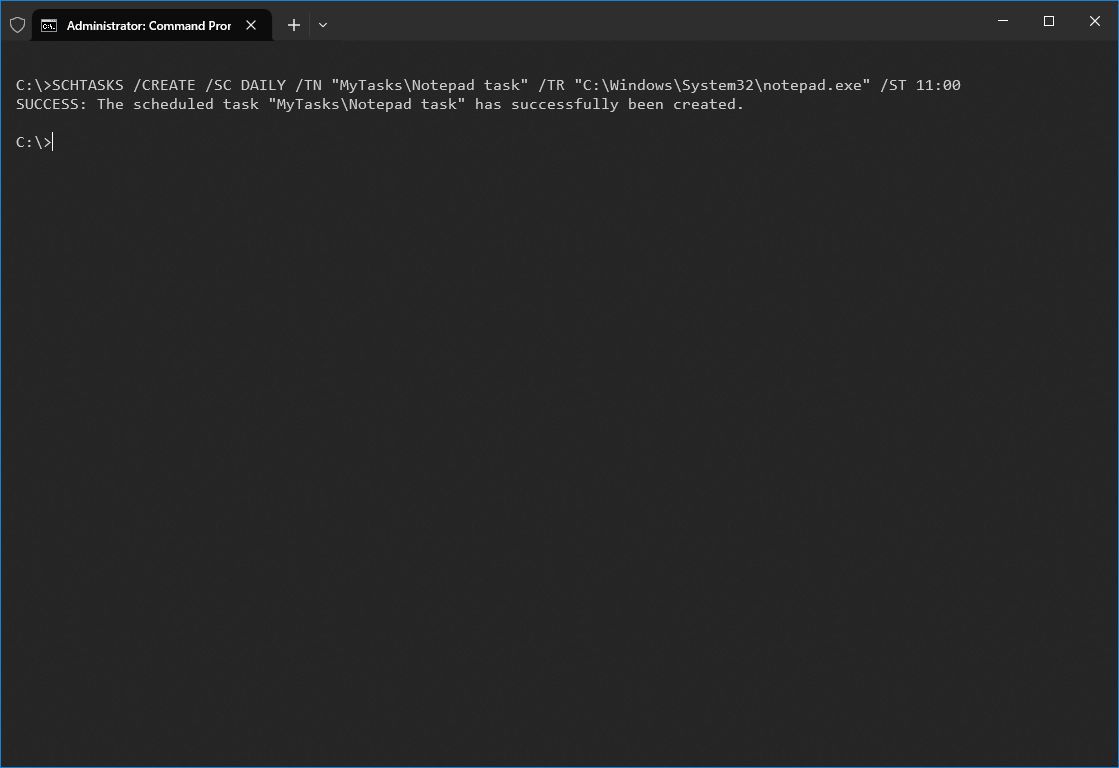Open a new terminal tab with the plus button
The image size is (1119, 768).
pyautogui.click(x=293, y=24)
